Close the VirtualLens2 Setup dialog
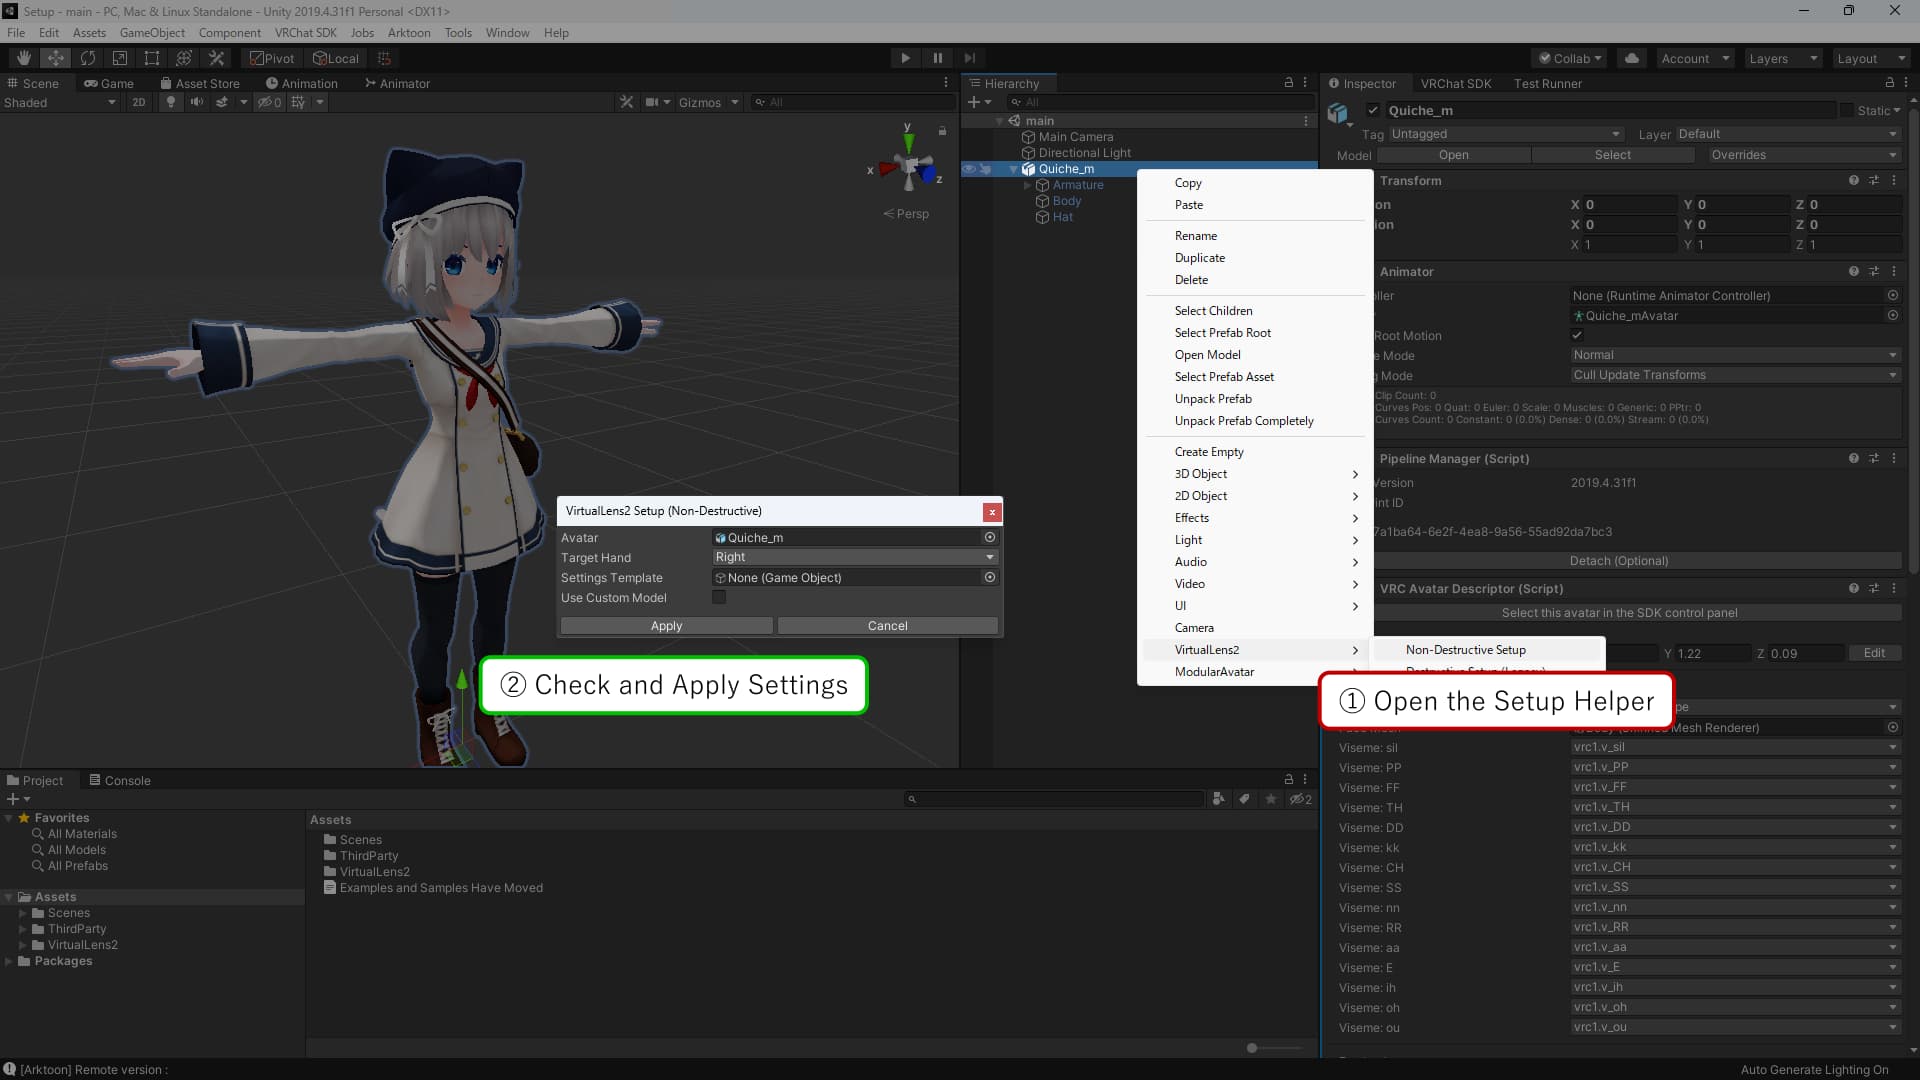Image resolution: width=1920 pixels, height=1080 pixels. pyautogui.click(x=992, y=512)
